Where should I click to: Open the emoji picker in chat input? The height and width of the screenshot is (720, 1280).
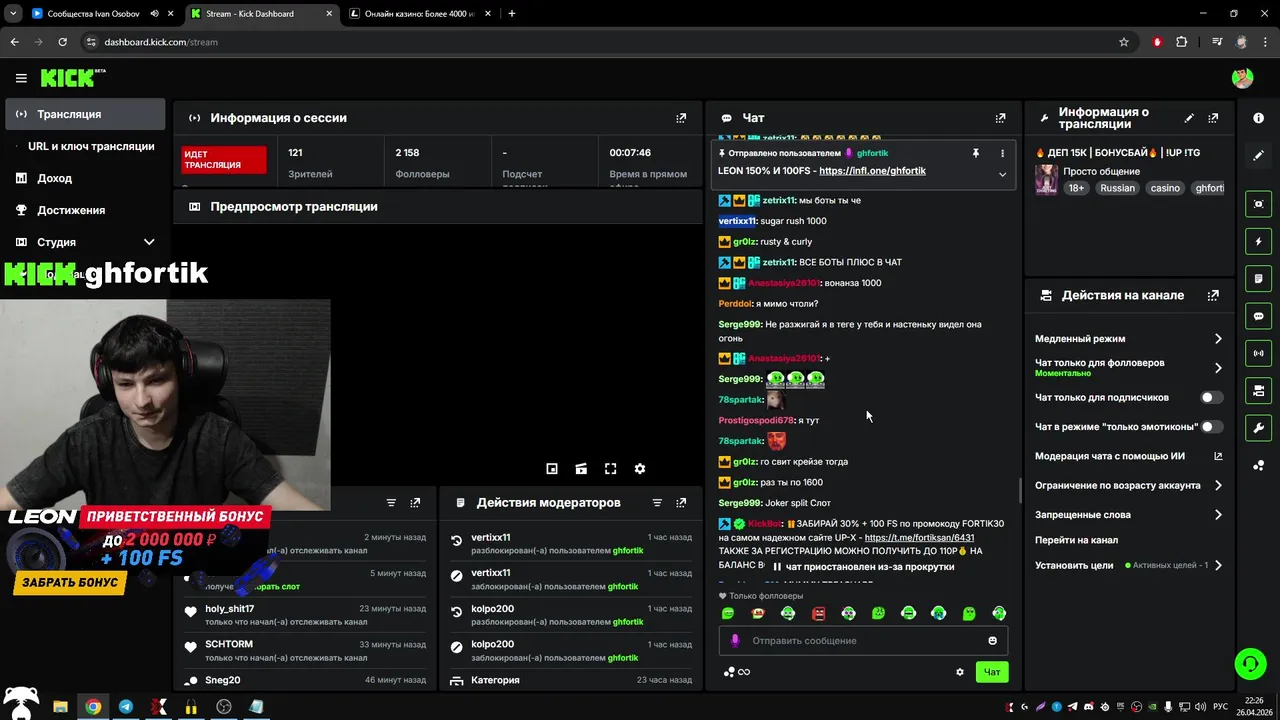(x=992, y=641)
